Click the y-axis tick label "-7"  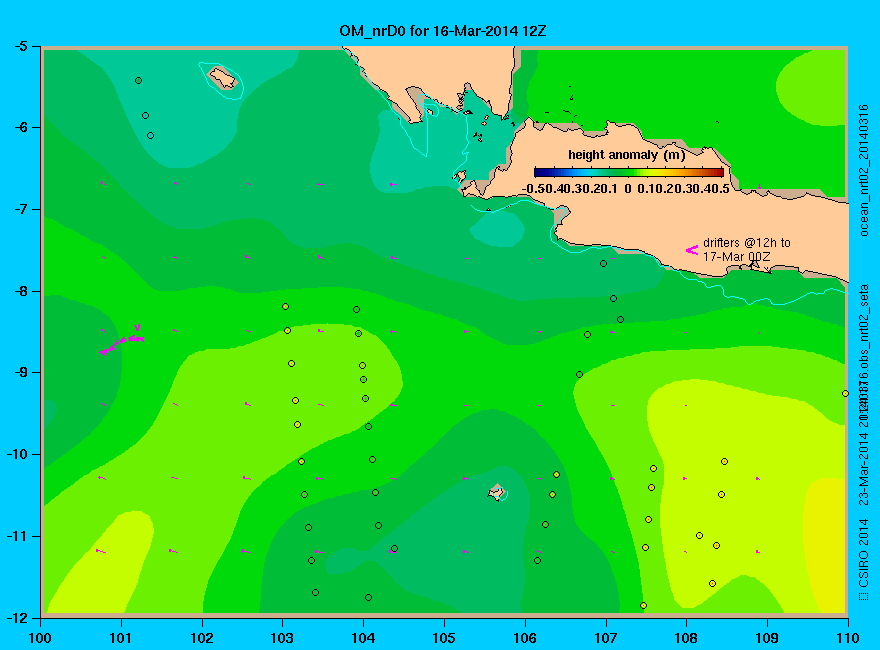point(21,209)
